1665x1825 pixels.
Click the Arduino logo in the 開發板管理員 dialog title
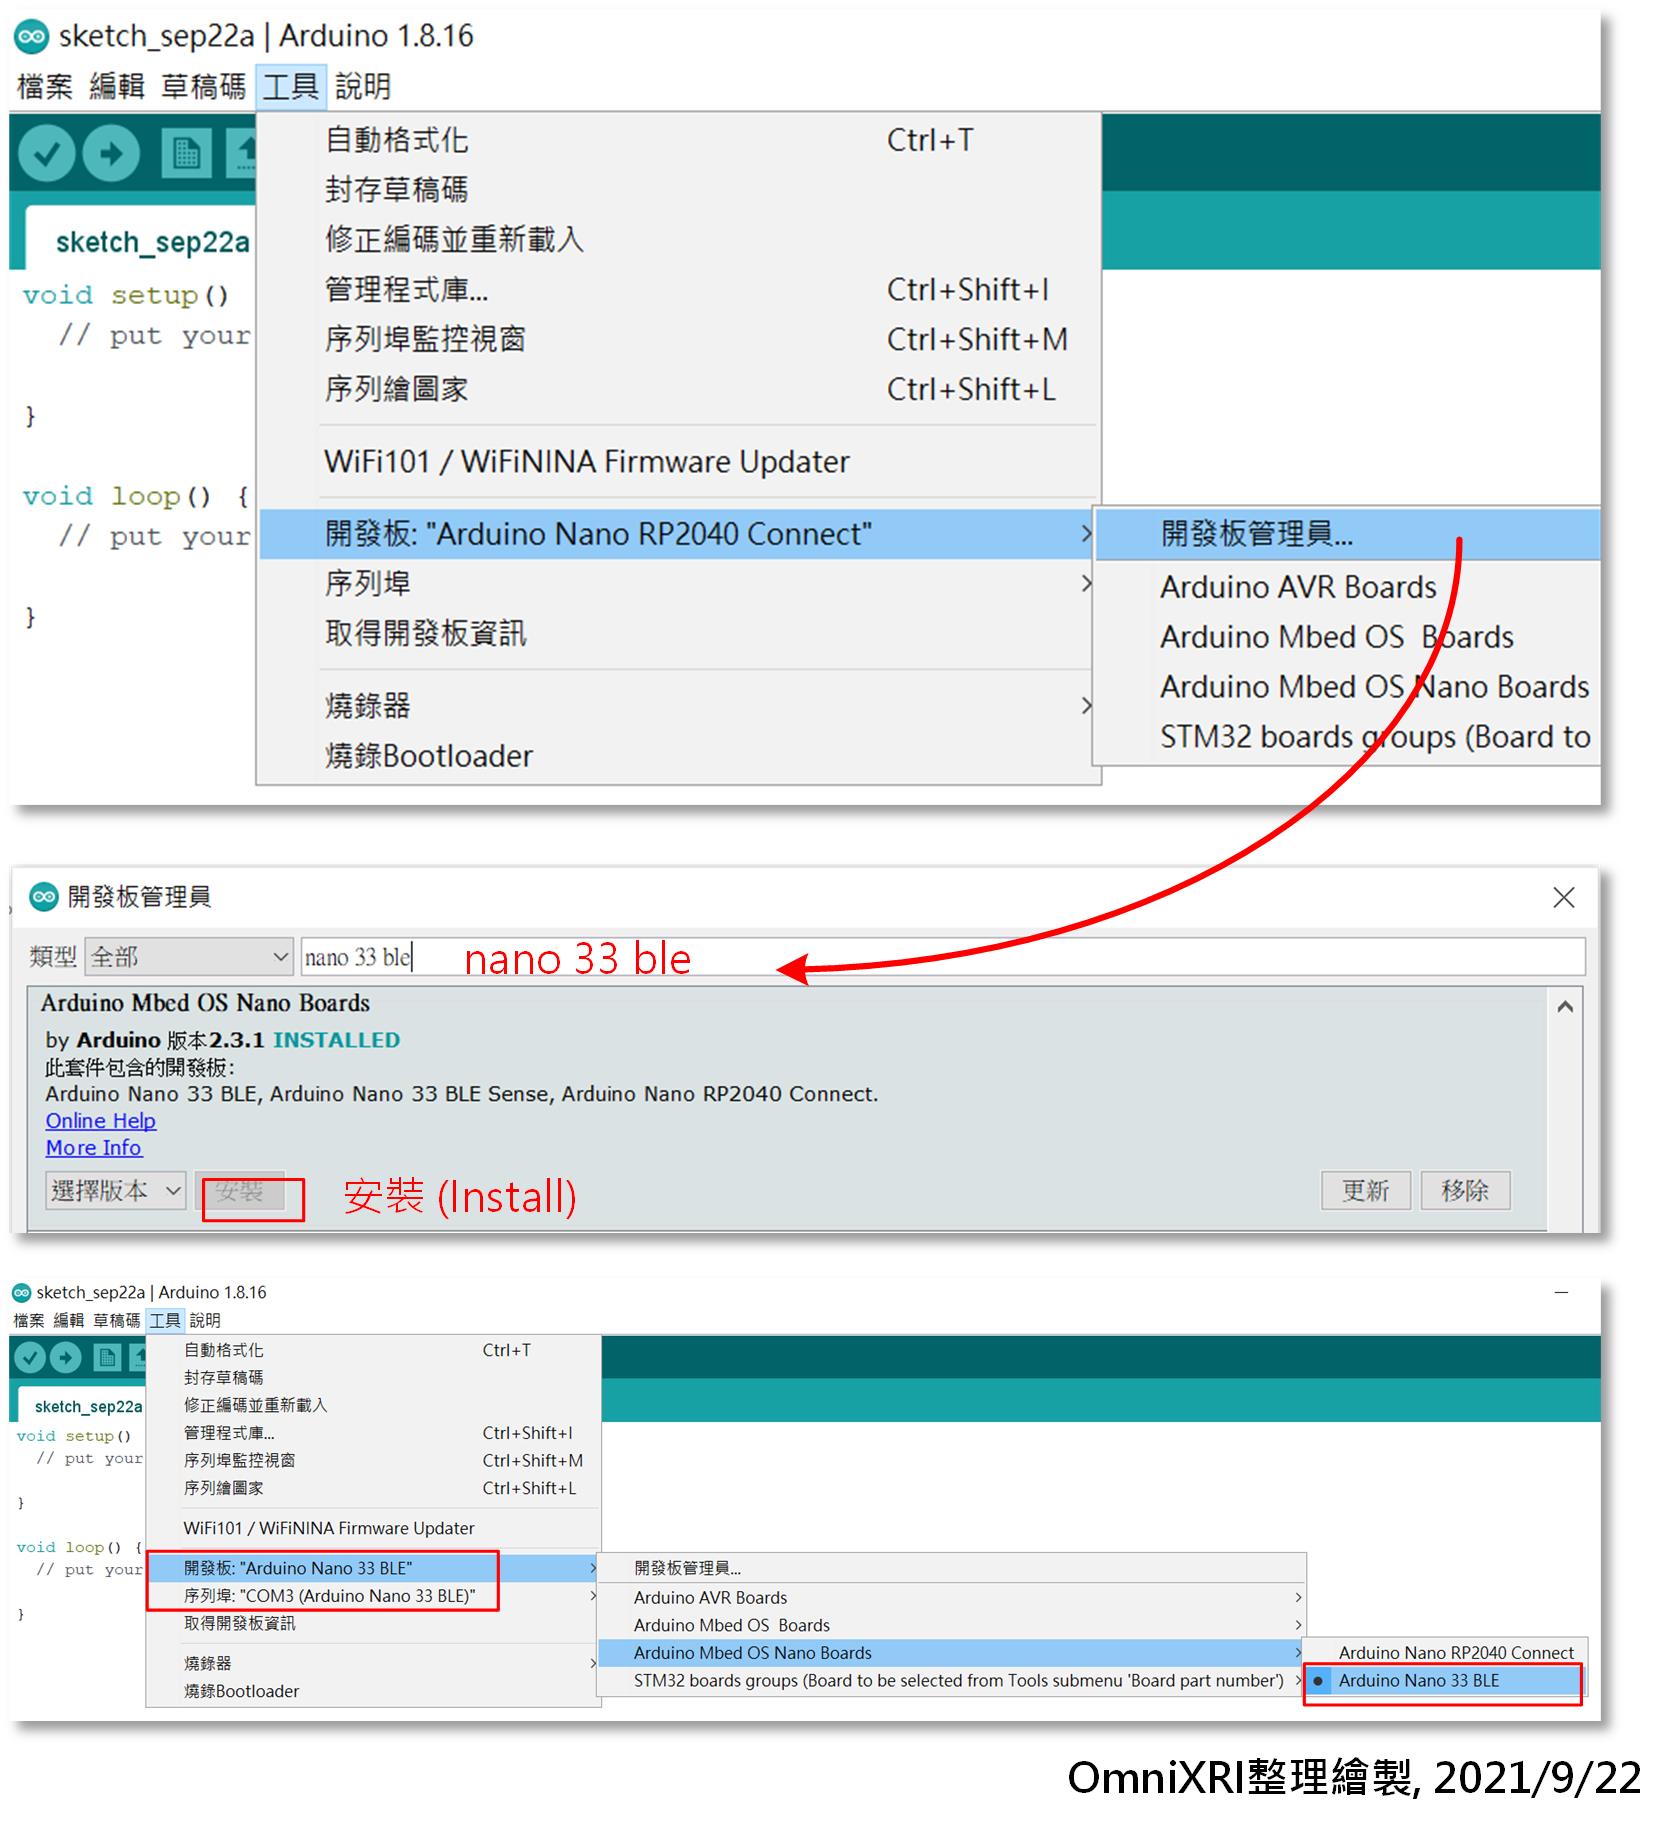coord(44,897)
